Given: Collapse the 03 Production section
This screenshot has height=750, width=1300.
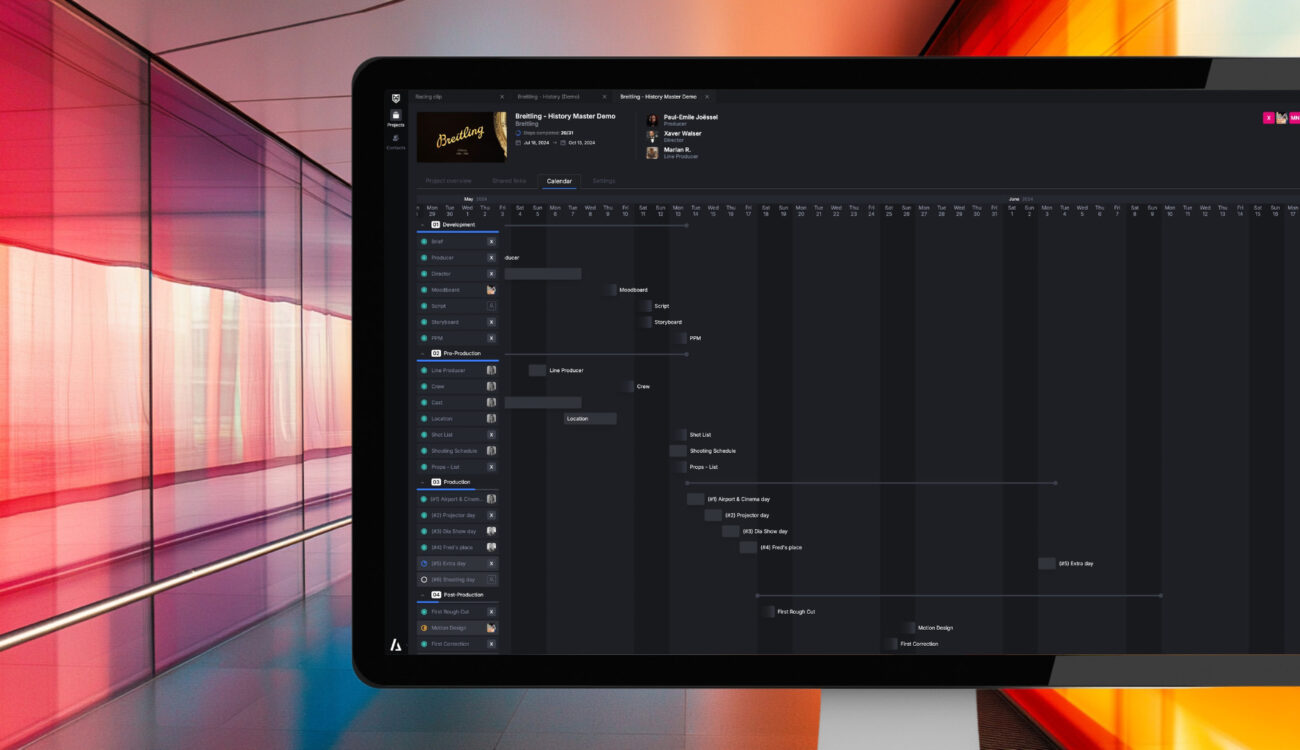Looking at the screenshot, I should (423, 482).
